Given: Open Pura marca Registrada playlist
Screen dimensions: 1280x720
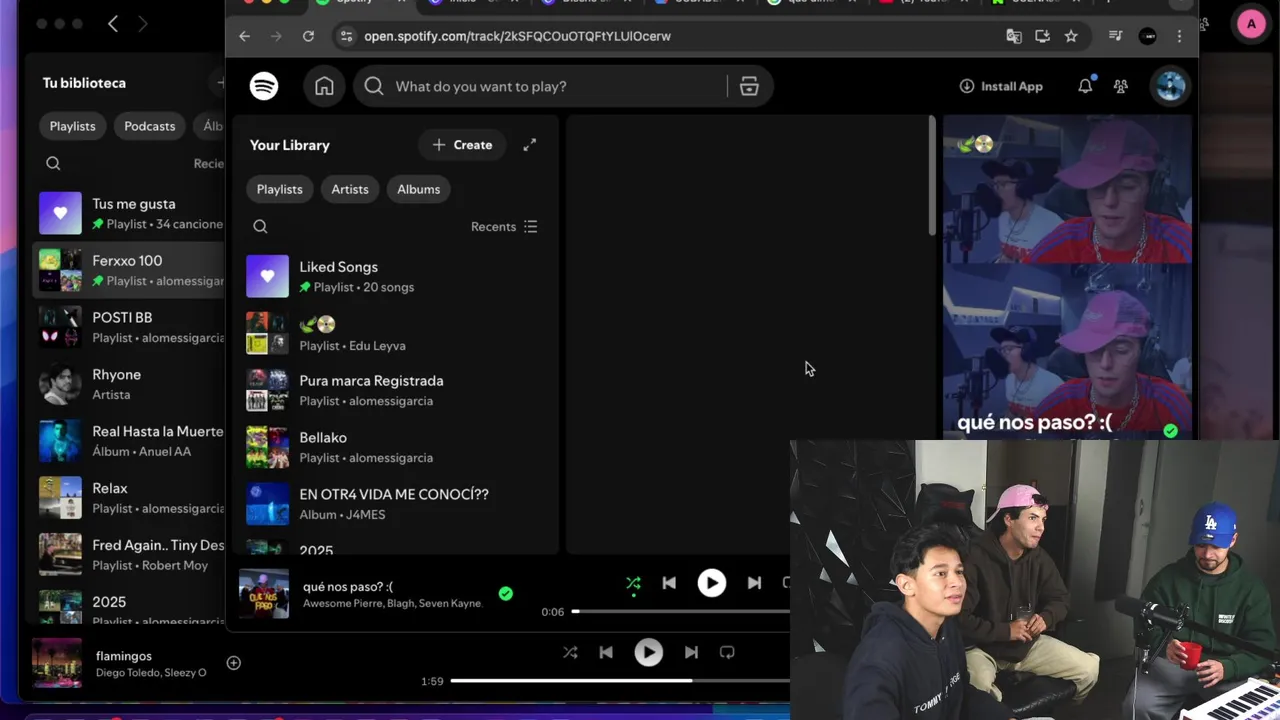Looking at the screenshot, I should (x=395, y=390).
